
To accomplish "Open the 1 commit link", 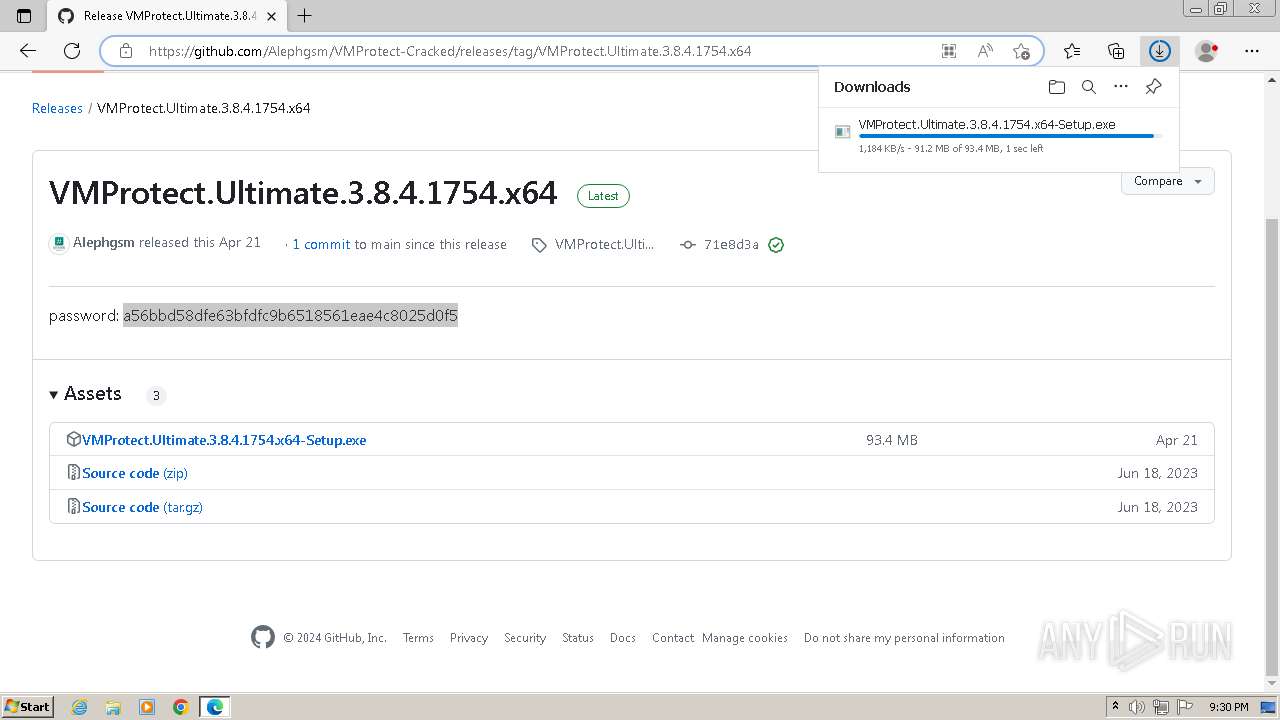I will point(321,244).
